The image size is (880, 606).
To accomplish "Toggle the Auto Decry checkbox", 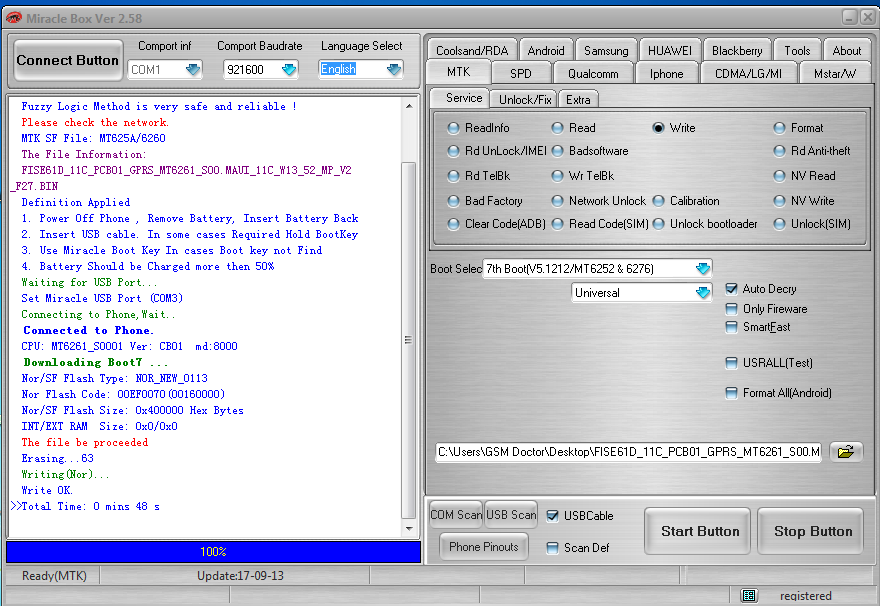I will click(x=731, y=289).
